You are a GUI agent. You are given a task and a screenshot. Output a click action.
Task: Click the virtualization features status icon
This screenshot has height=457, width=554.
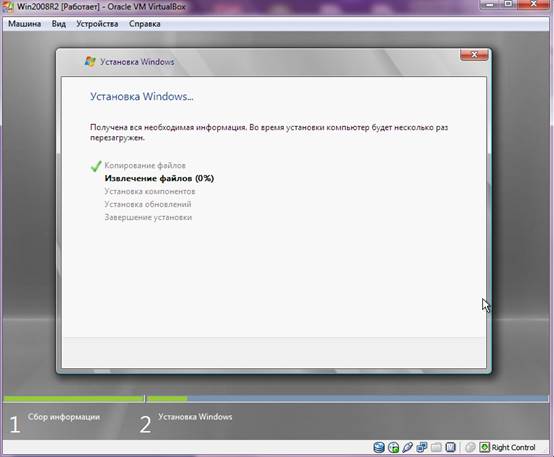click(x=450, y=447)
